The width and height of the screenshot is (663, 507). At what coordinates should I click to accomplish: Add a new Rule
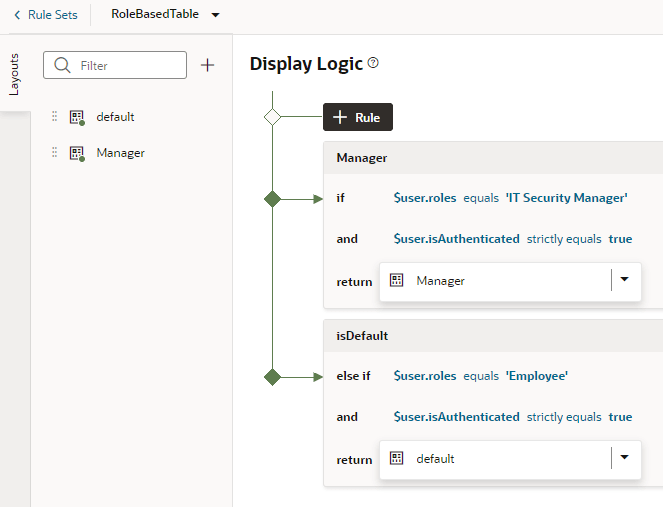click(x=357, y=117)
